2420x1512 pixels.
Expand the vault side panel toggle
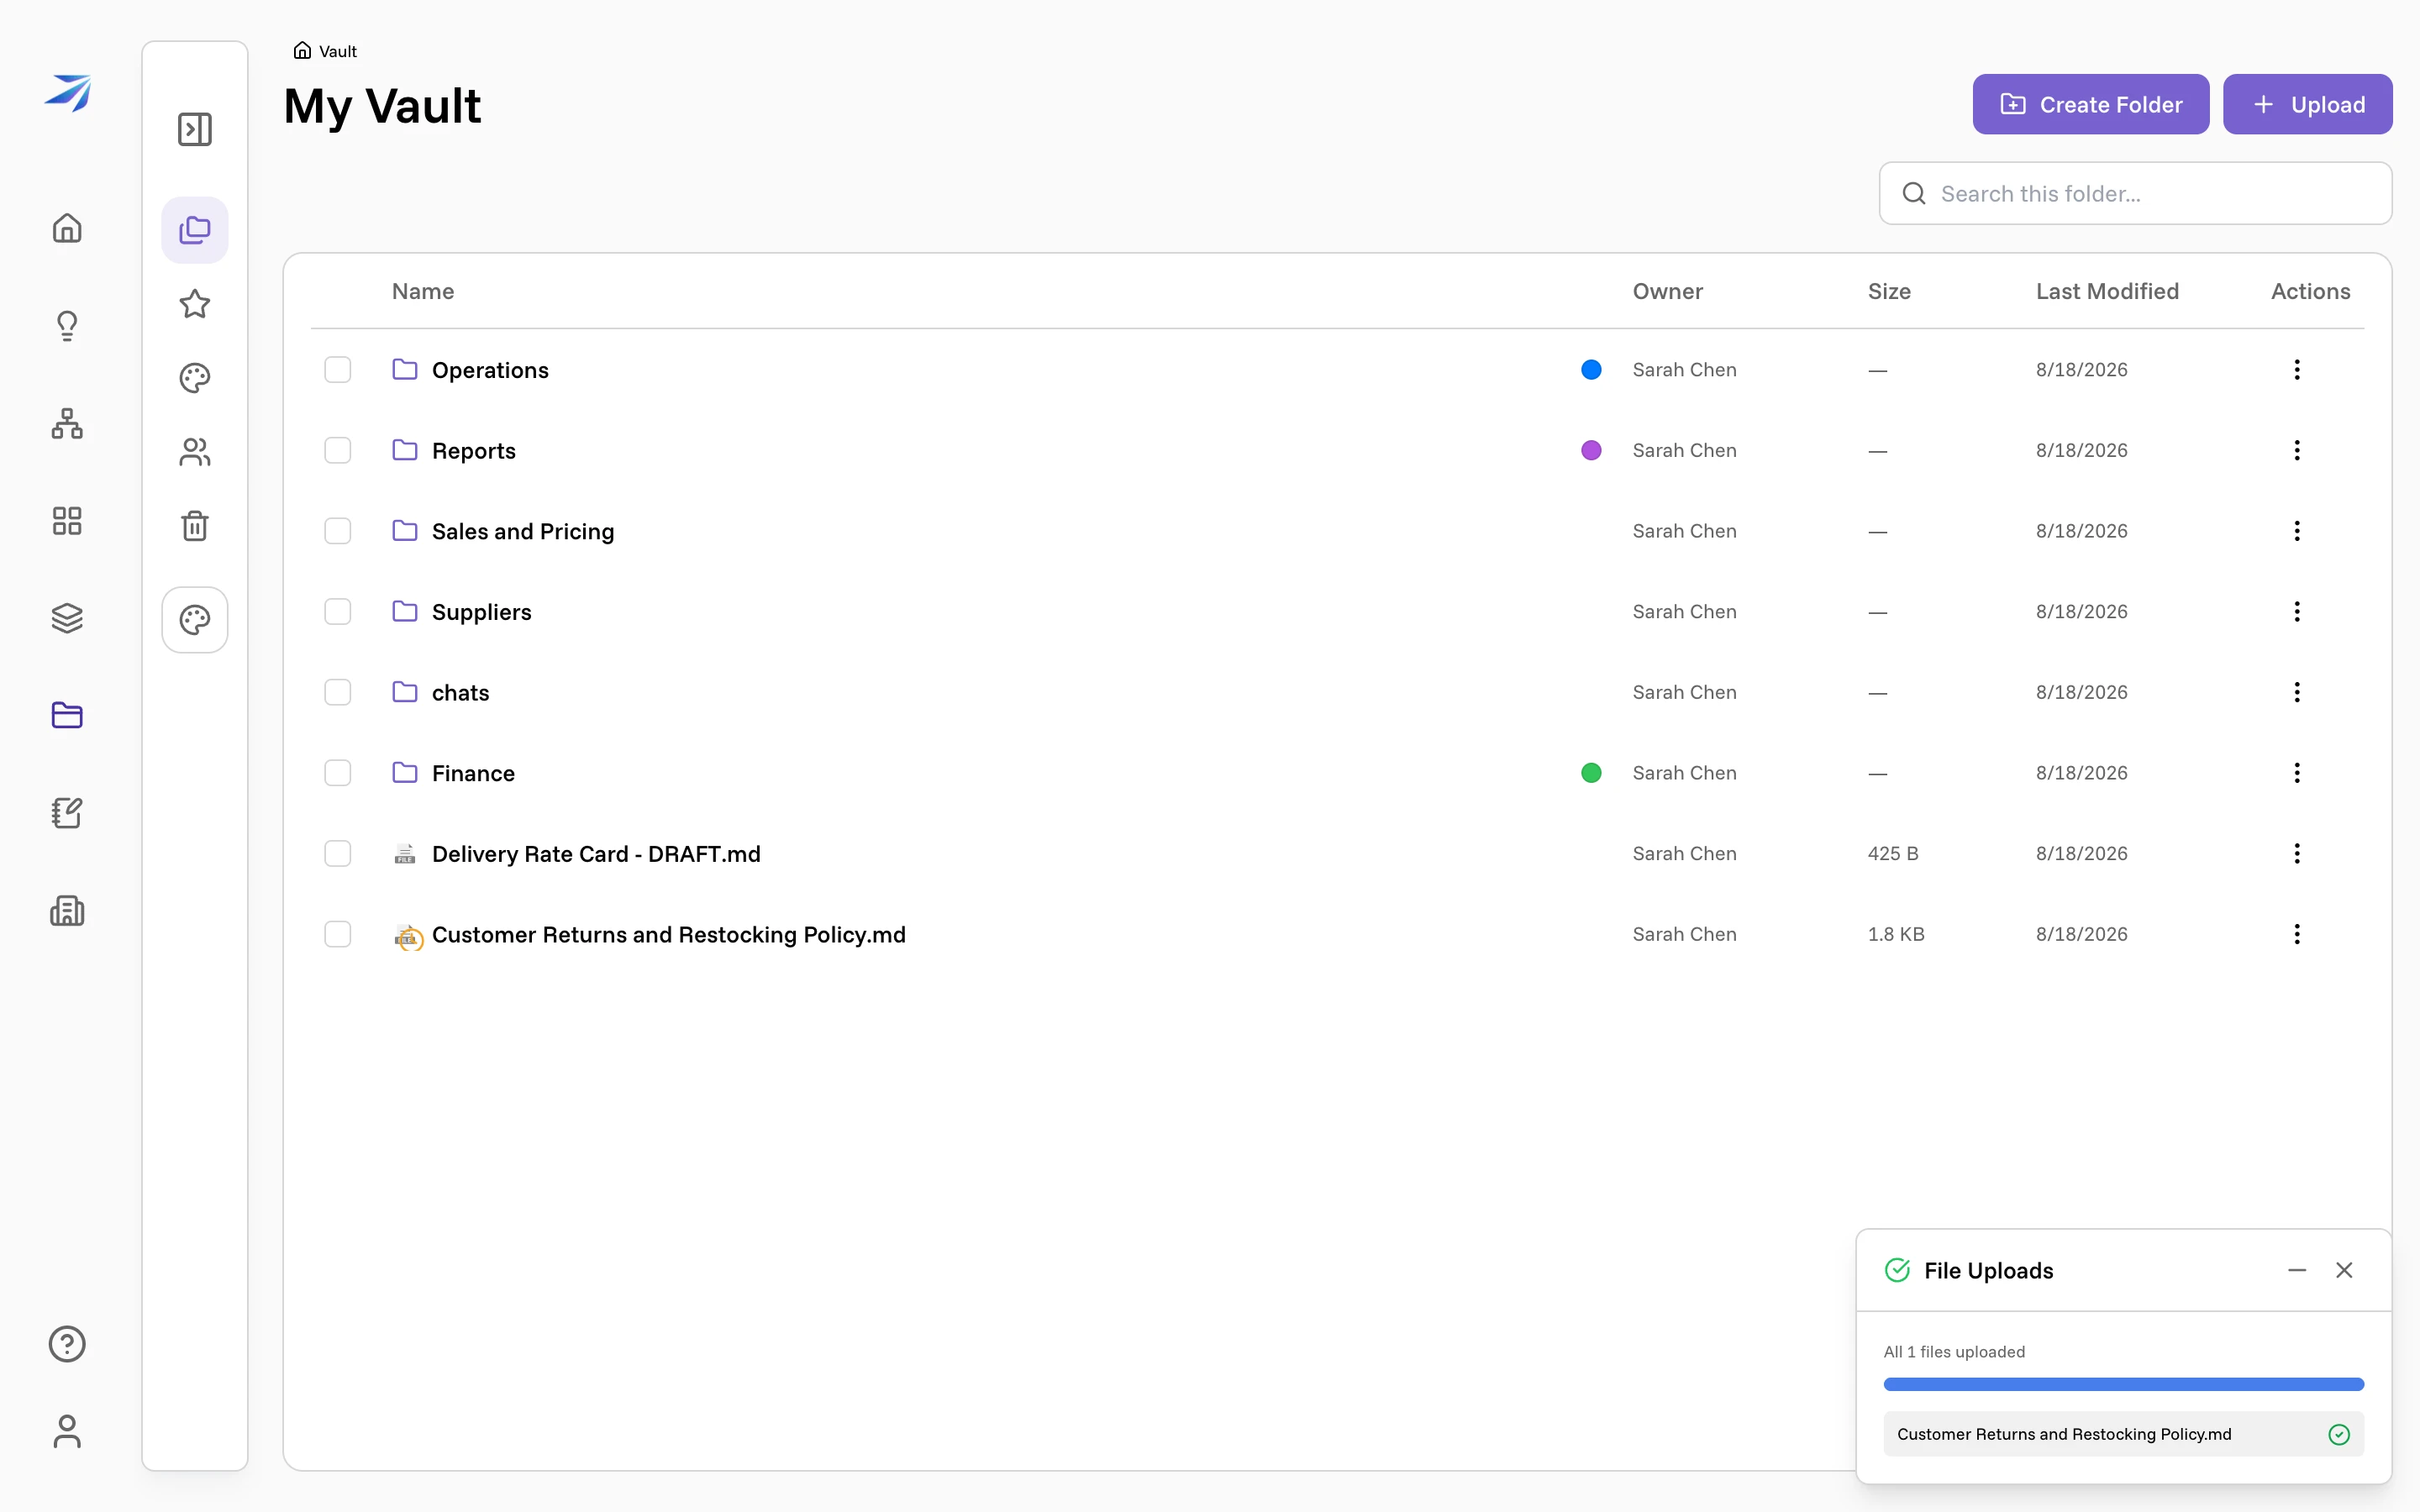195,129
